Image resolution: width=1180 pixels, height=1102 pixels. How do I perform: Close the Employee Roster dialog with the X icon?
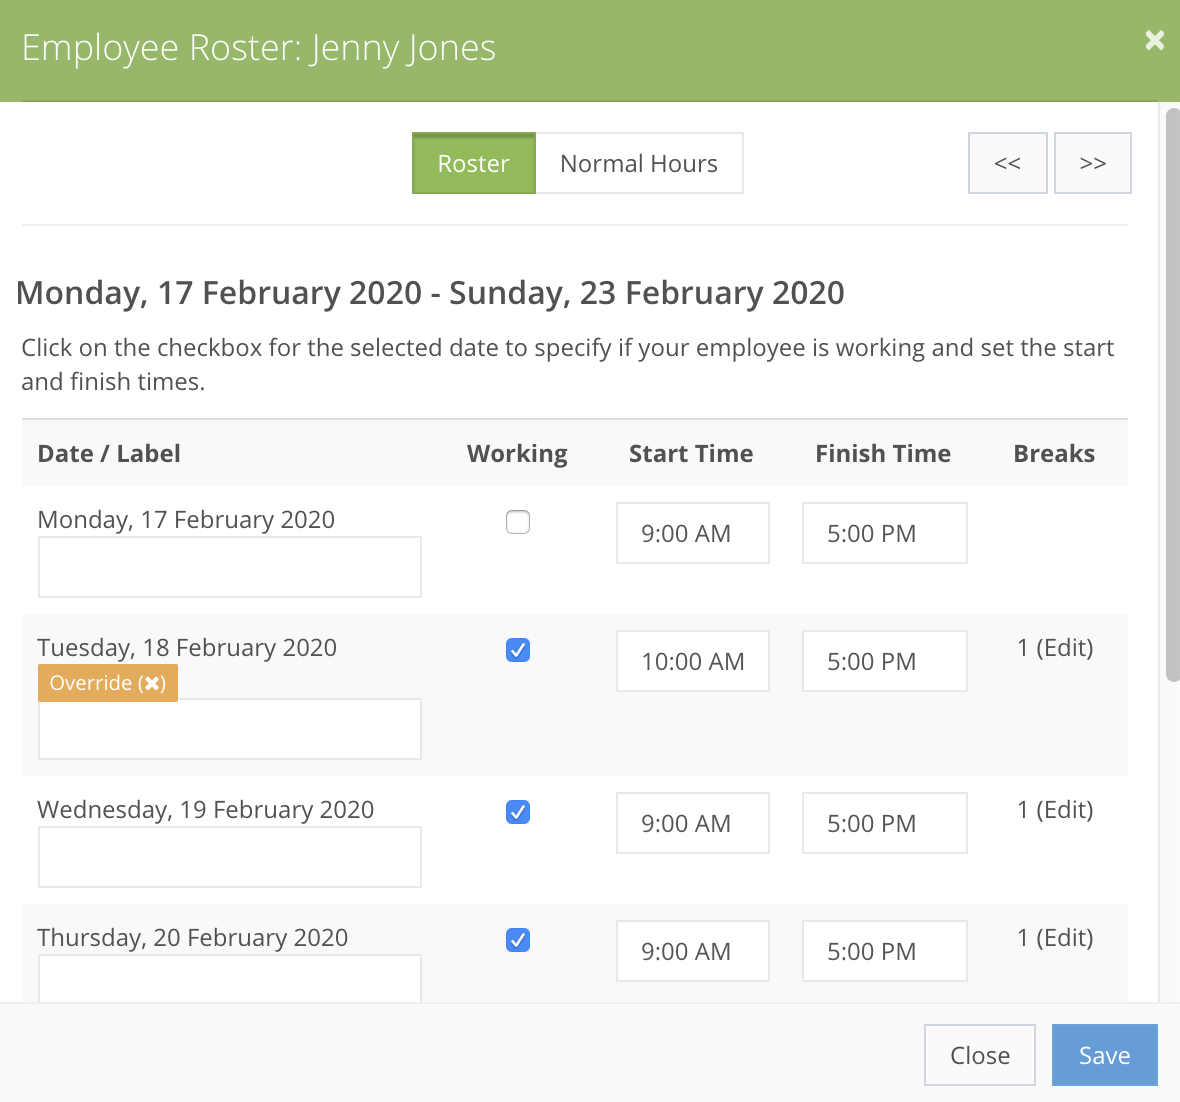point(1154,40)
